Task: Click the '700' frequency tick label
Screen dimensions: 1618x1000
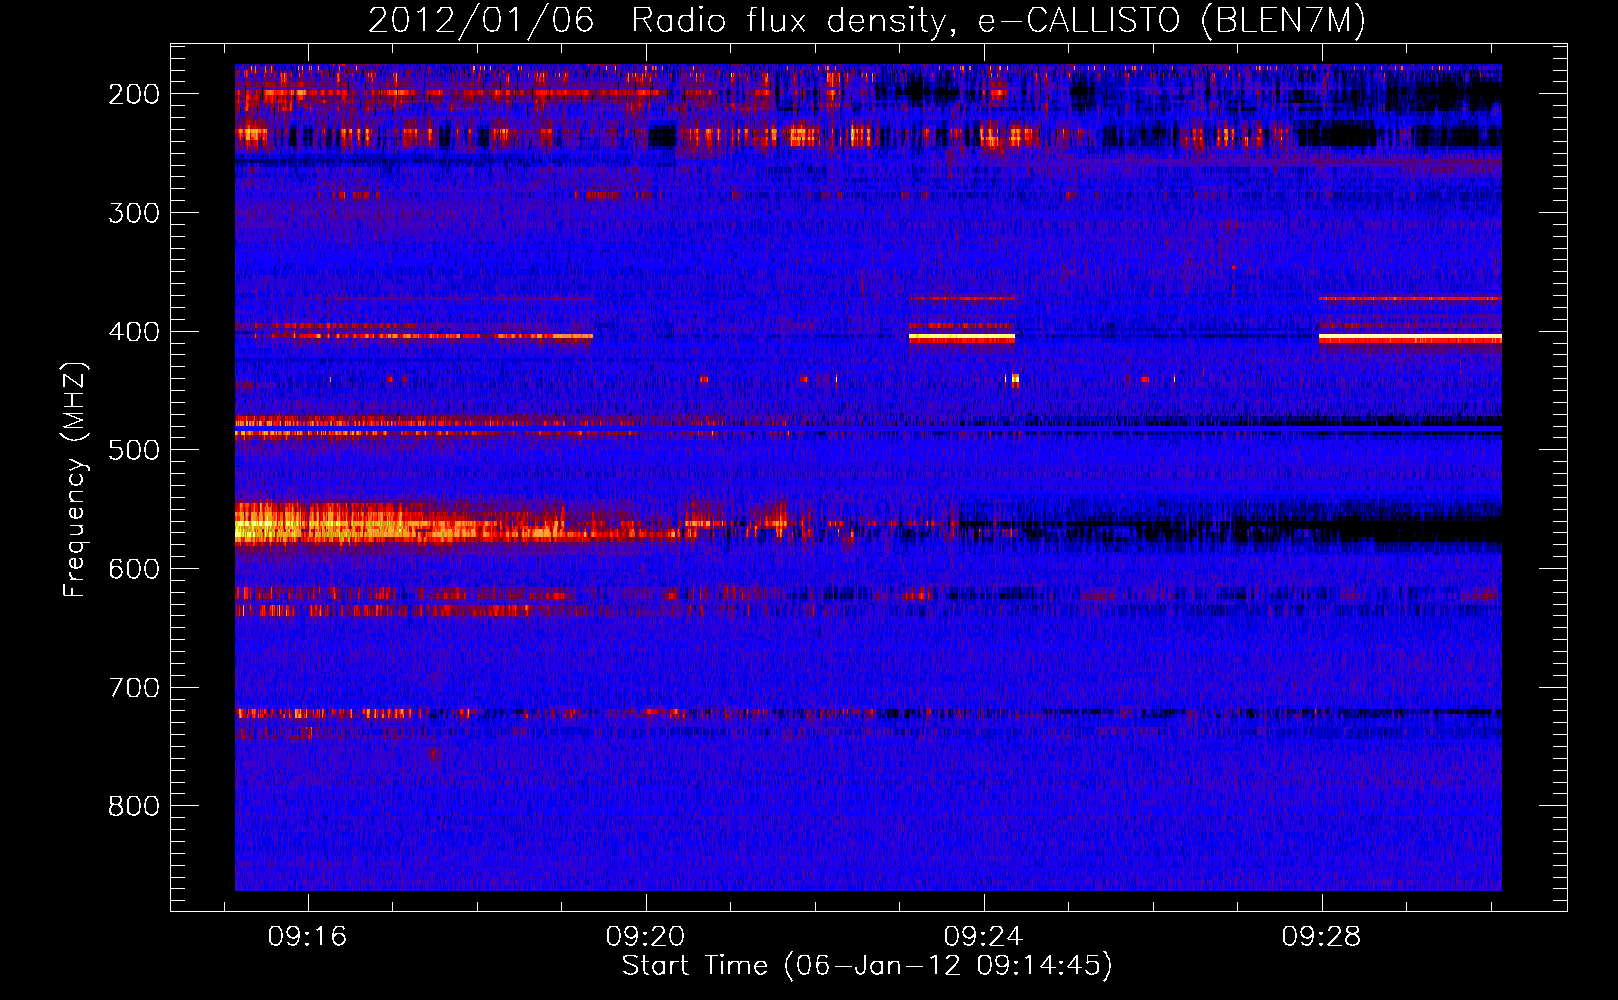Action: coord(134,688)
